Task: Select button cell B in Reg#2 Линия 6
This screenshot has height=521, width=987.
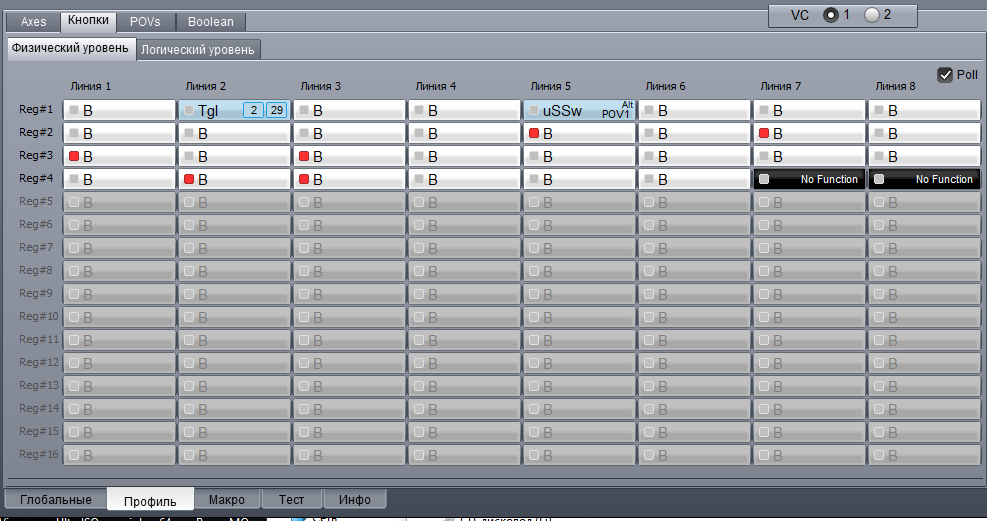Action: tap(694, 133)
